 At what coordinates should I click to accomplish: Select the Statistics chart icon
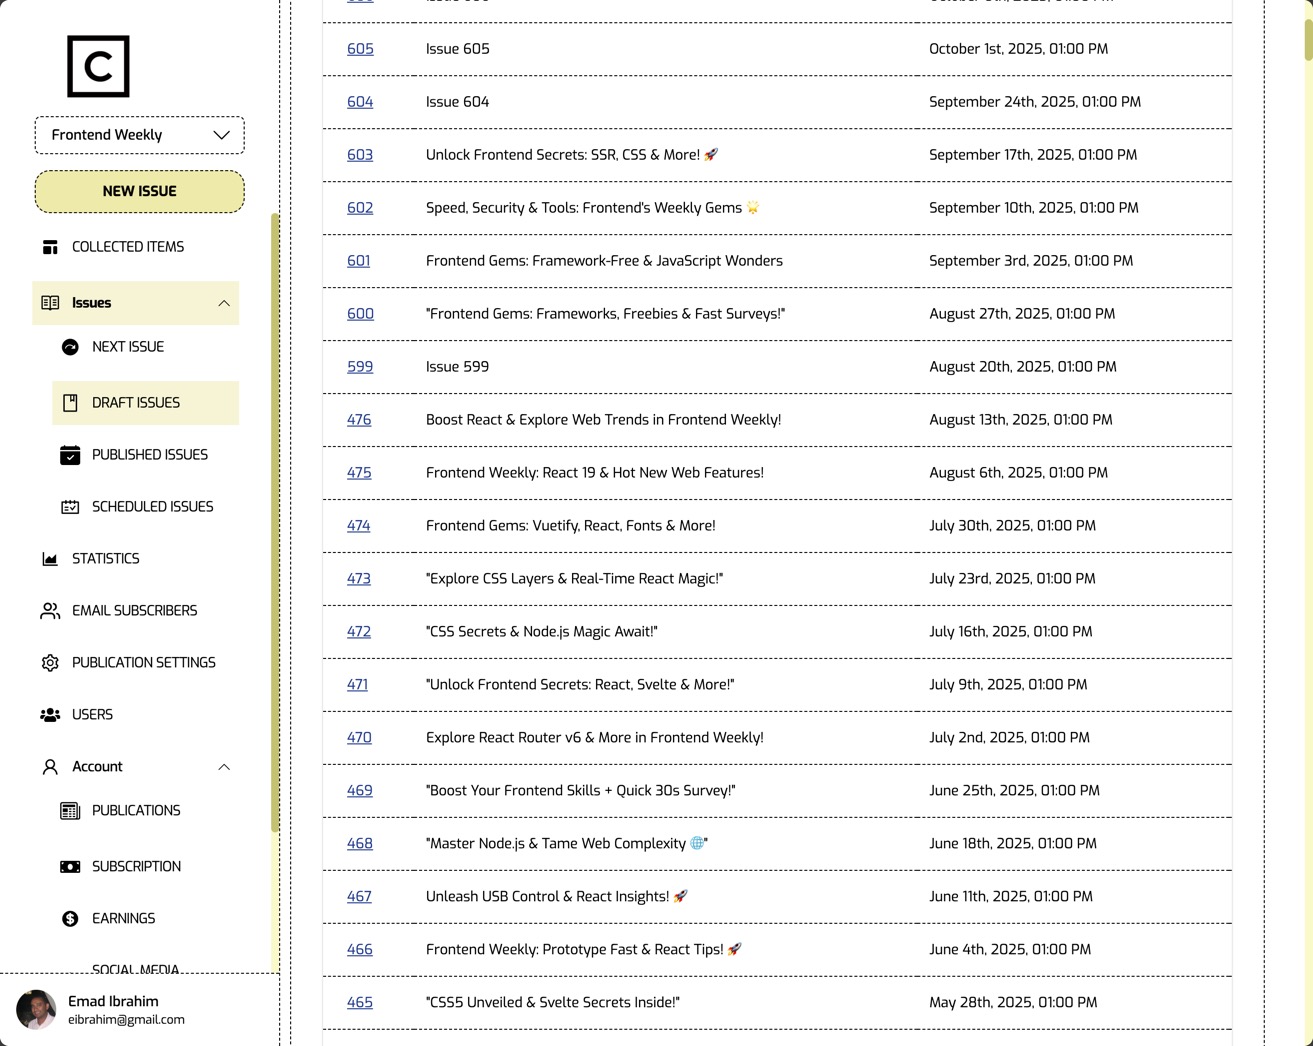point(50,558)
